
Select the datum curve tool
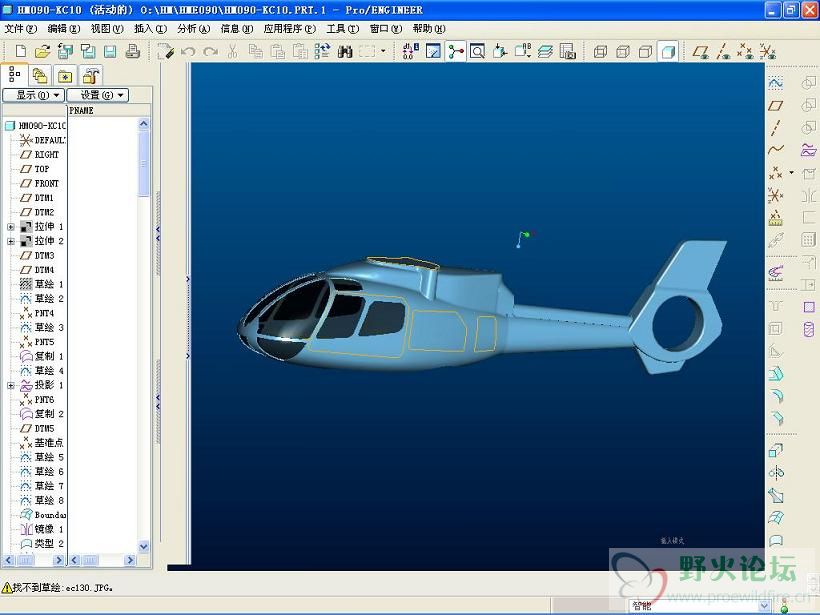point(776,150)
